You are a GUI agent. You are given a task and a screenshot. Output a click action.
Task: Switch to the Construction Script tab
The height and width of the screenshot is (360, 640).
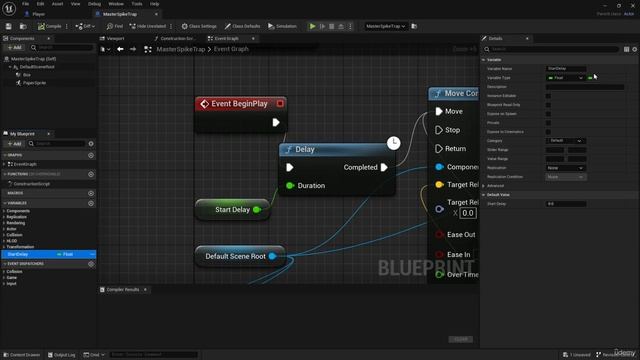click(175, 38)
